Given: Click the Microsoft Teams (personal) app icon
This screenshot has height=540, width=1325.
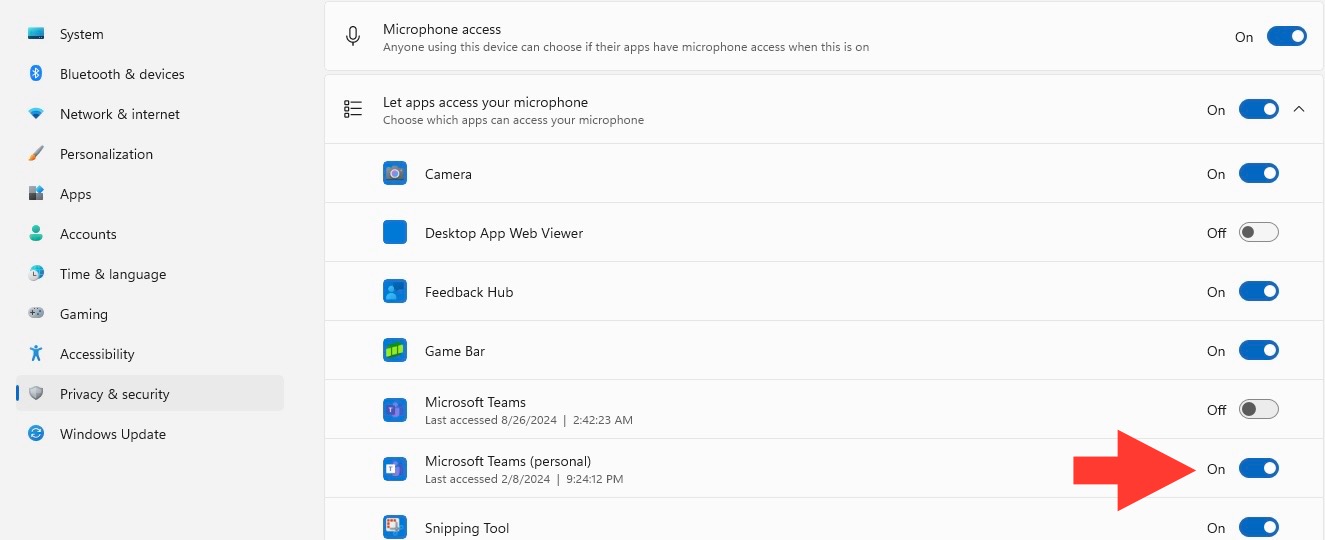Looking at the screenshot, I should (395, 468).
